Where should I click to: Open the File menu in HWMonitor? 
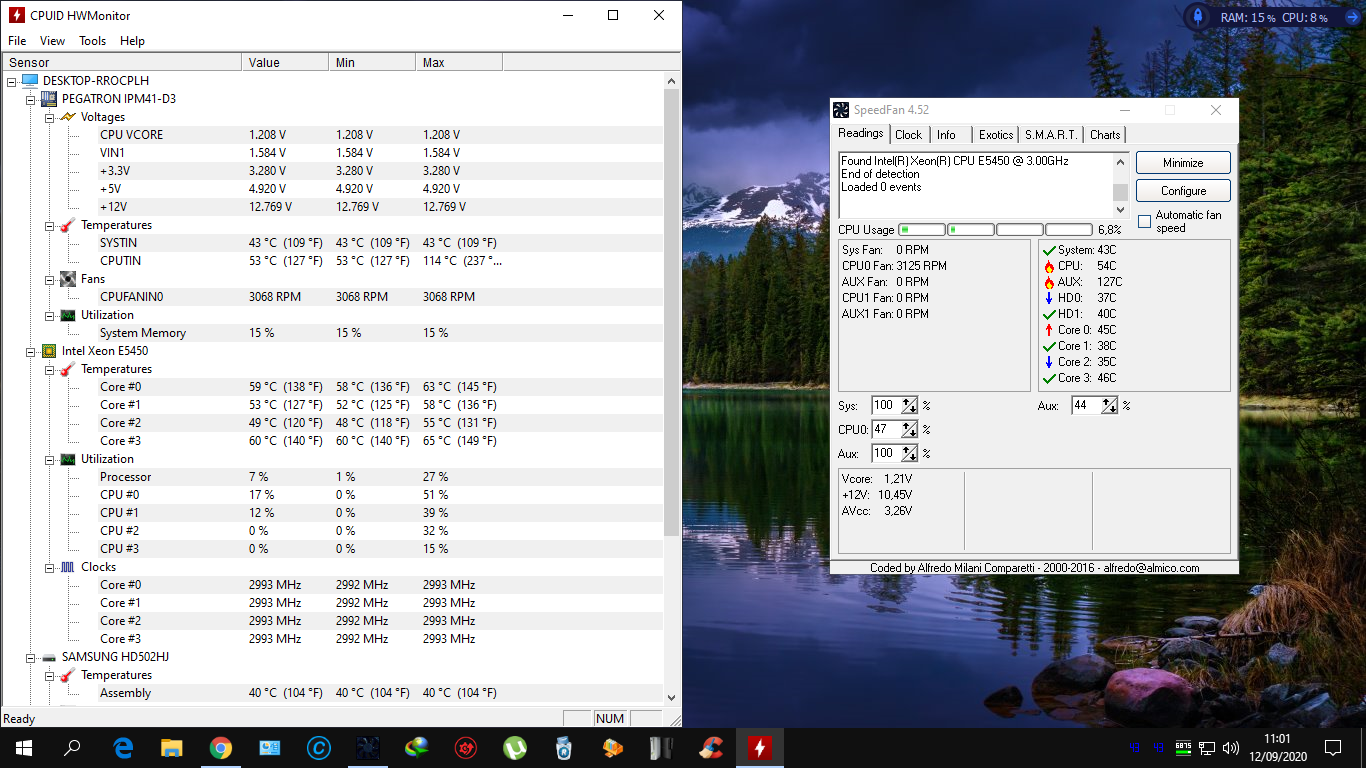point(17,41)
